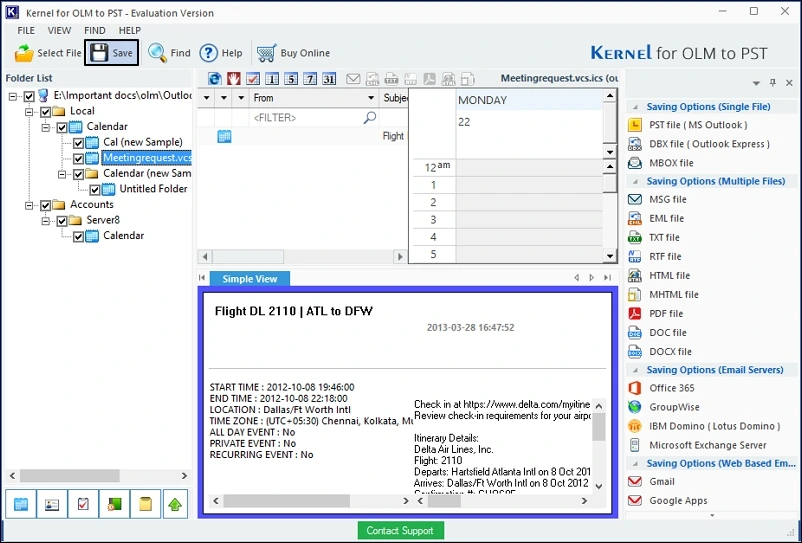Click the Buy Online cart button
This screenshot has height=543, width=802.
click(x=293, y=53)
